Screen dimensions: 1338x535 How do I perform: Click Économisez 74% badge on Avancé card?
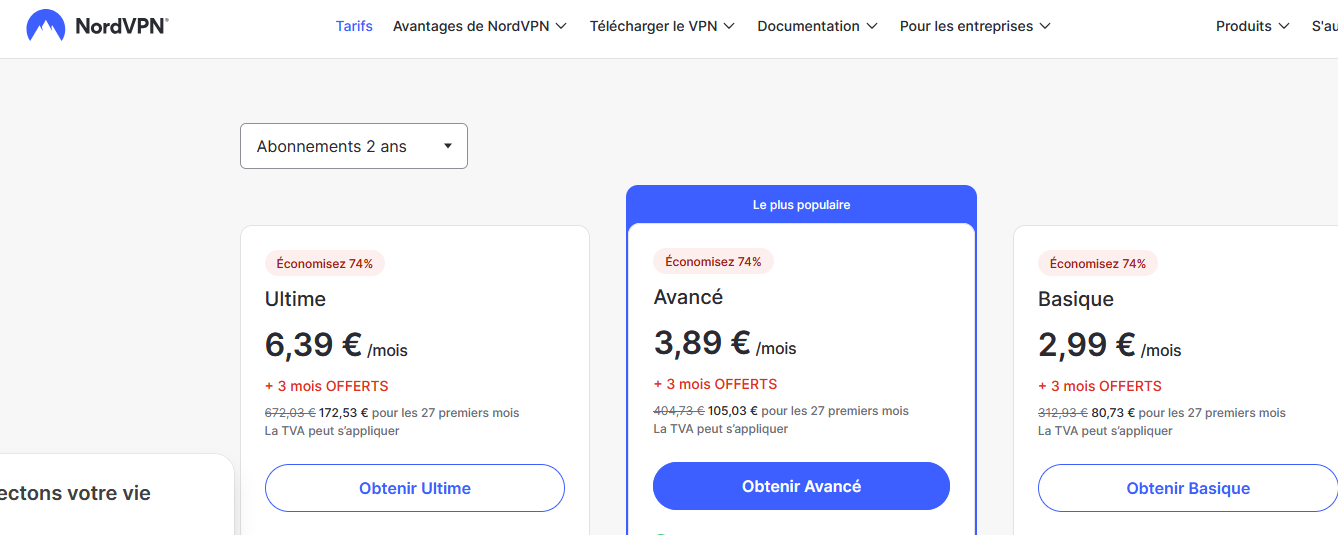[713, 262]
